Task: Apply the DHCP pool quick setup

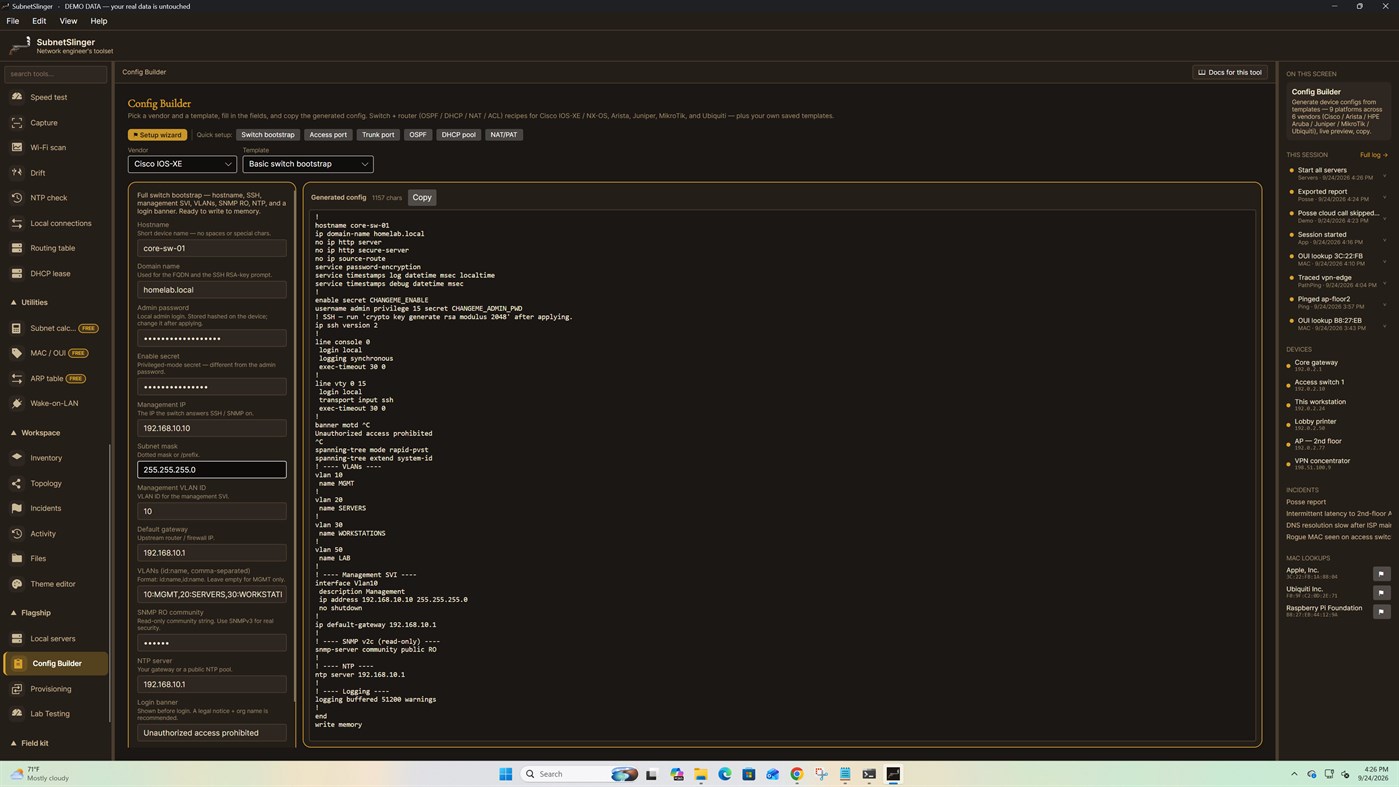Action: point(459,135)
